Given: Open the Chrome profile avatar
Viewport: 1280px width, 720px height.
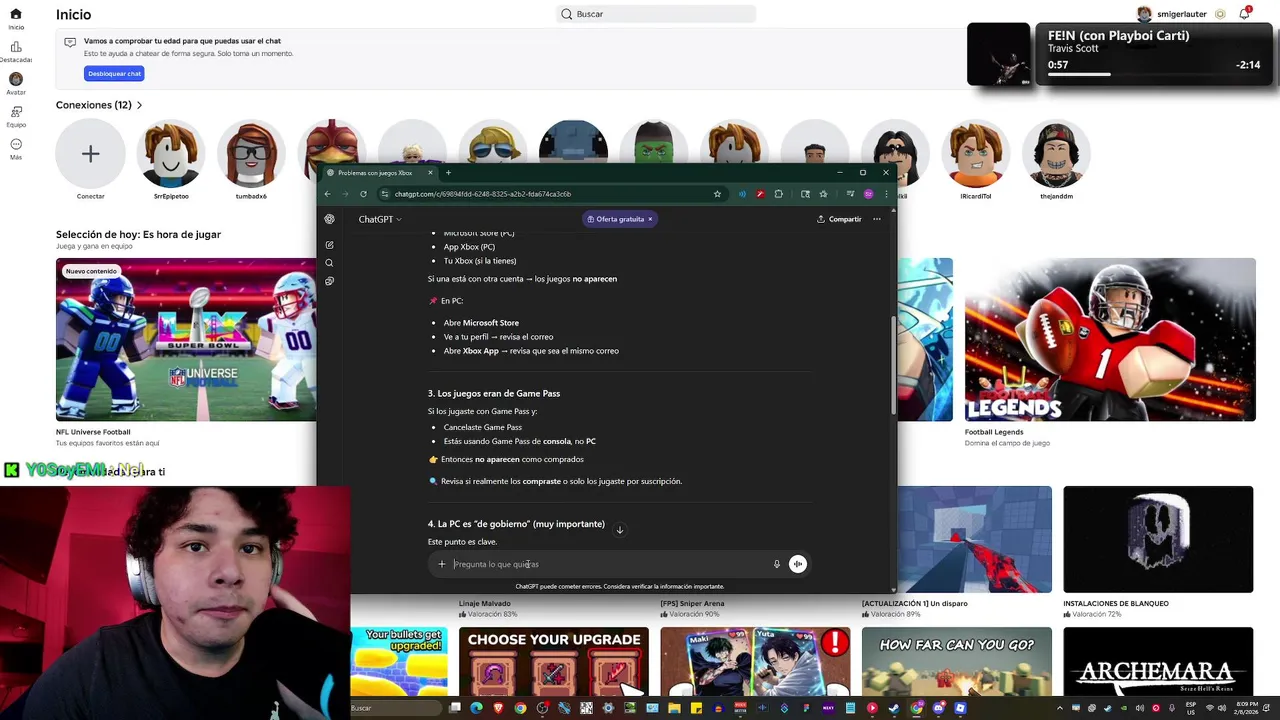Looking at the screenshot, I should point(868,194).
